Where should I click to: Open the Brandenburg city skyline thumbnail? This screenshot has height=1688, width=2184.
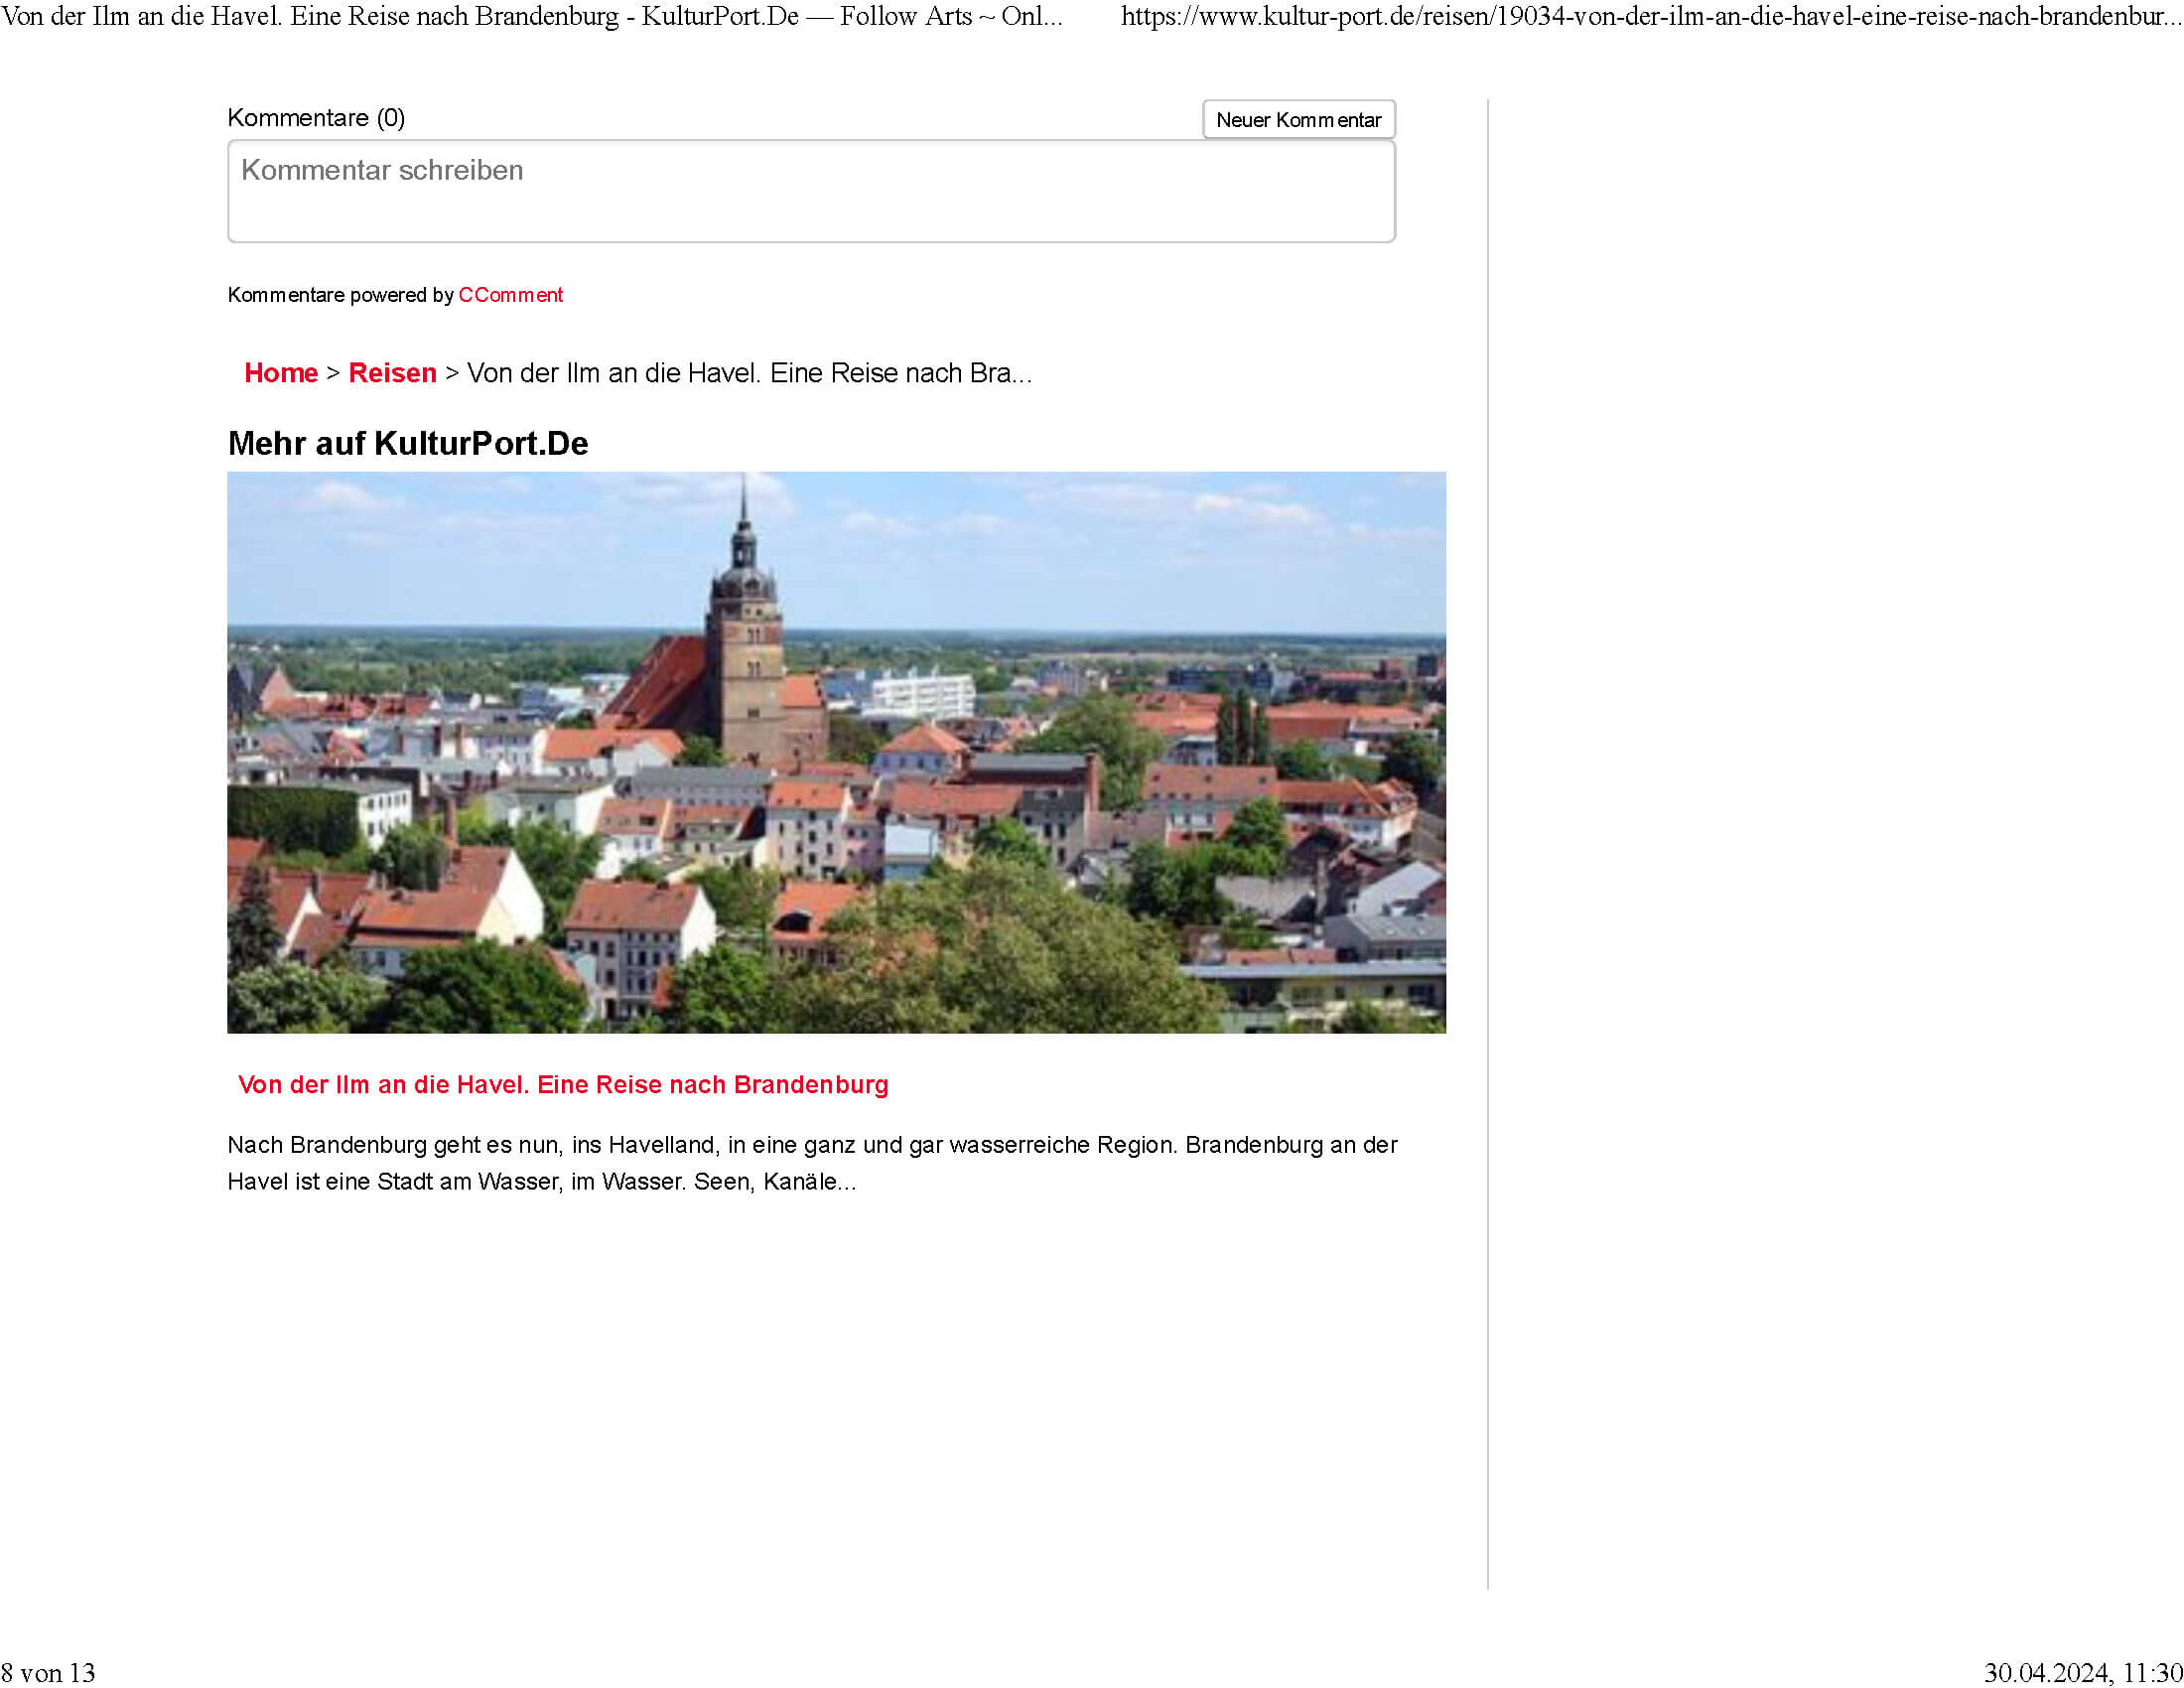click(x=836, y=752)
